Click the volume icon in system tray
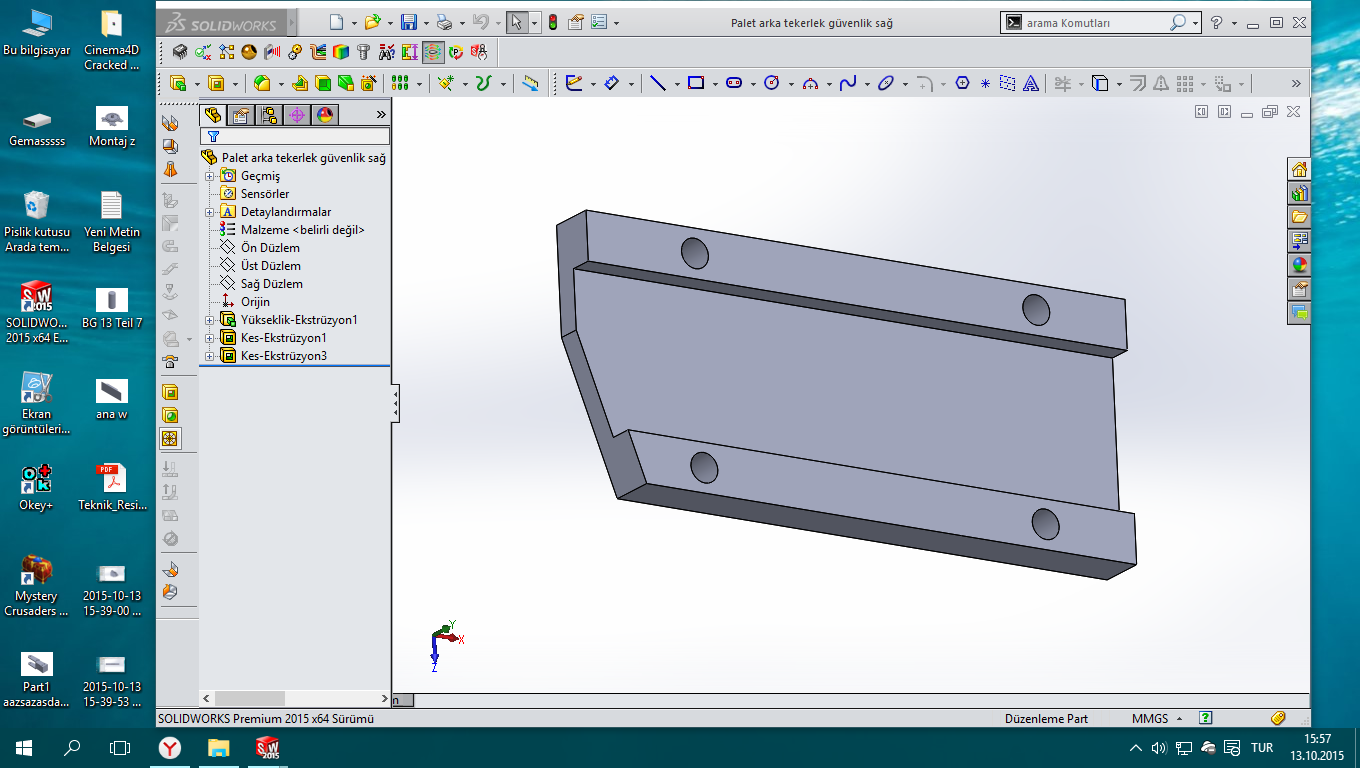The width and height of the screenshot is (1360, 768). tap(1159, 748)
